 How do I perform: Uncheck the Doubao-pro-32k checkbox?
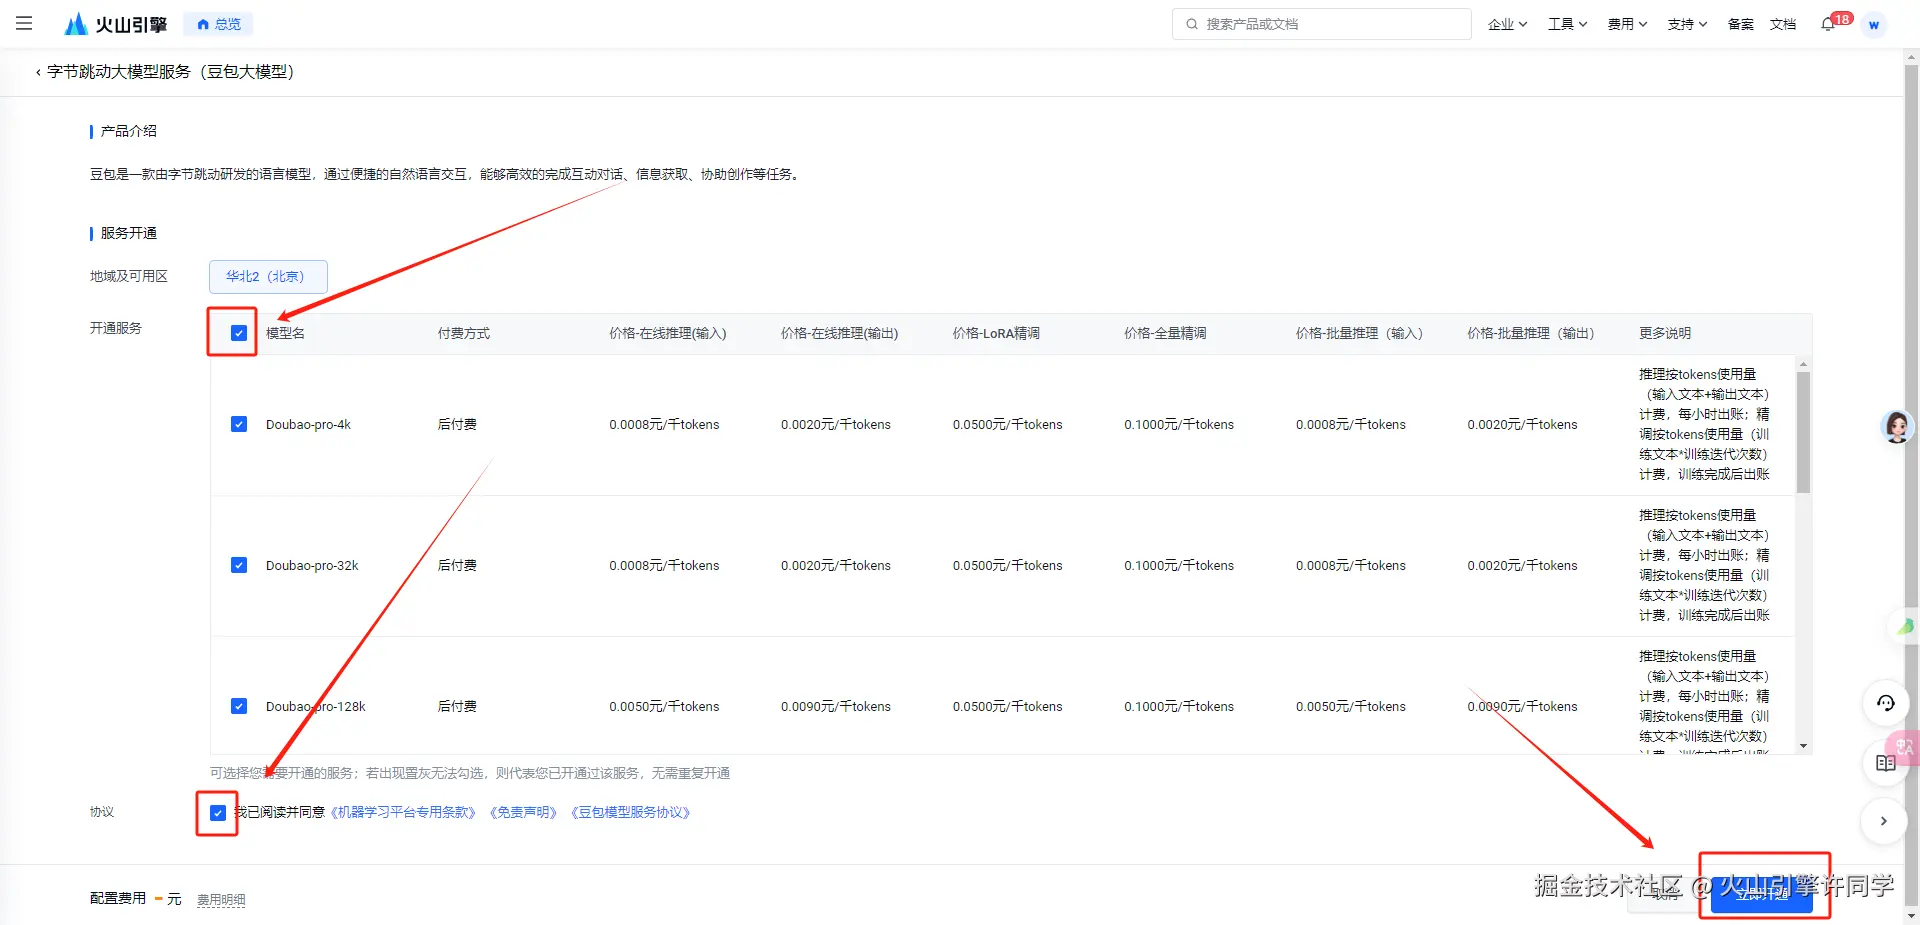[239, 565]
